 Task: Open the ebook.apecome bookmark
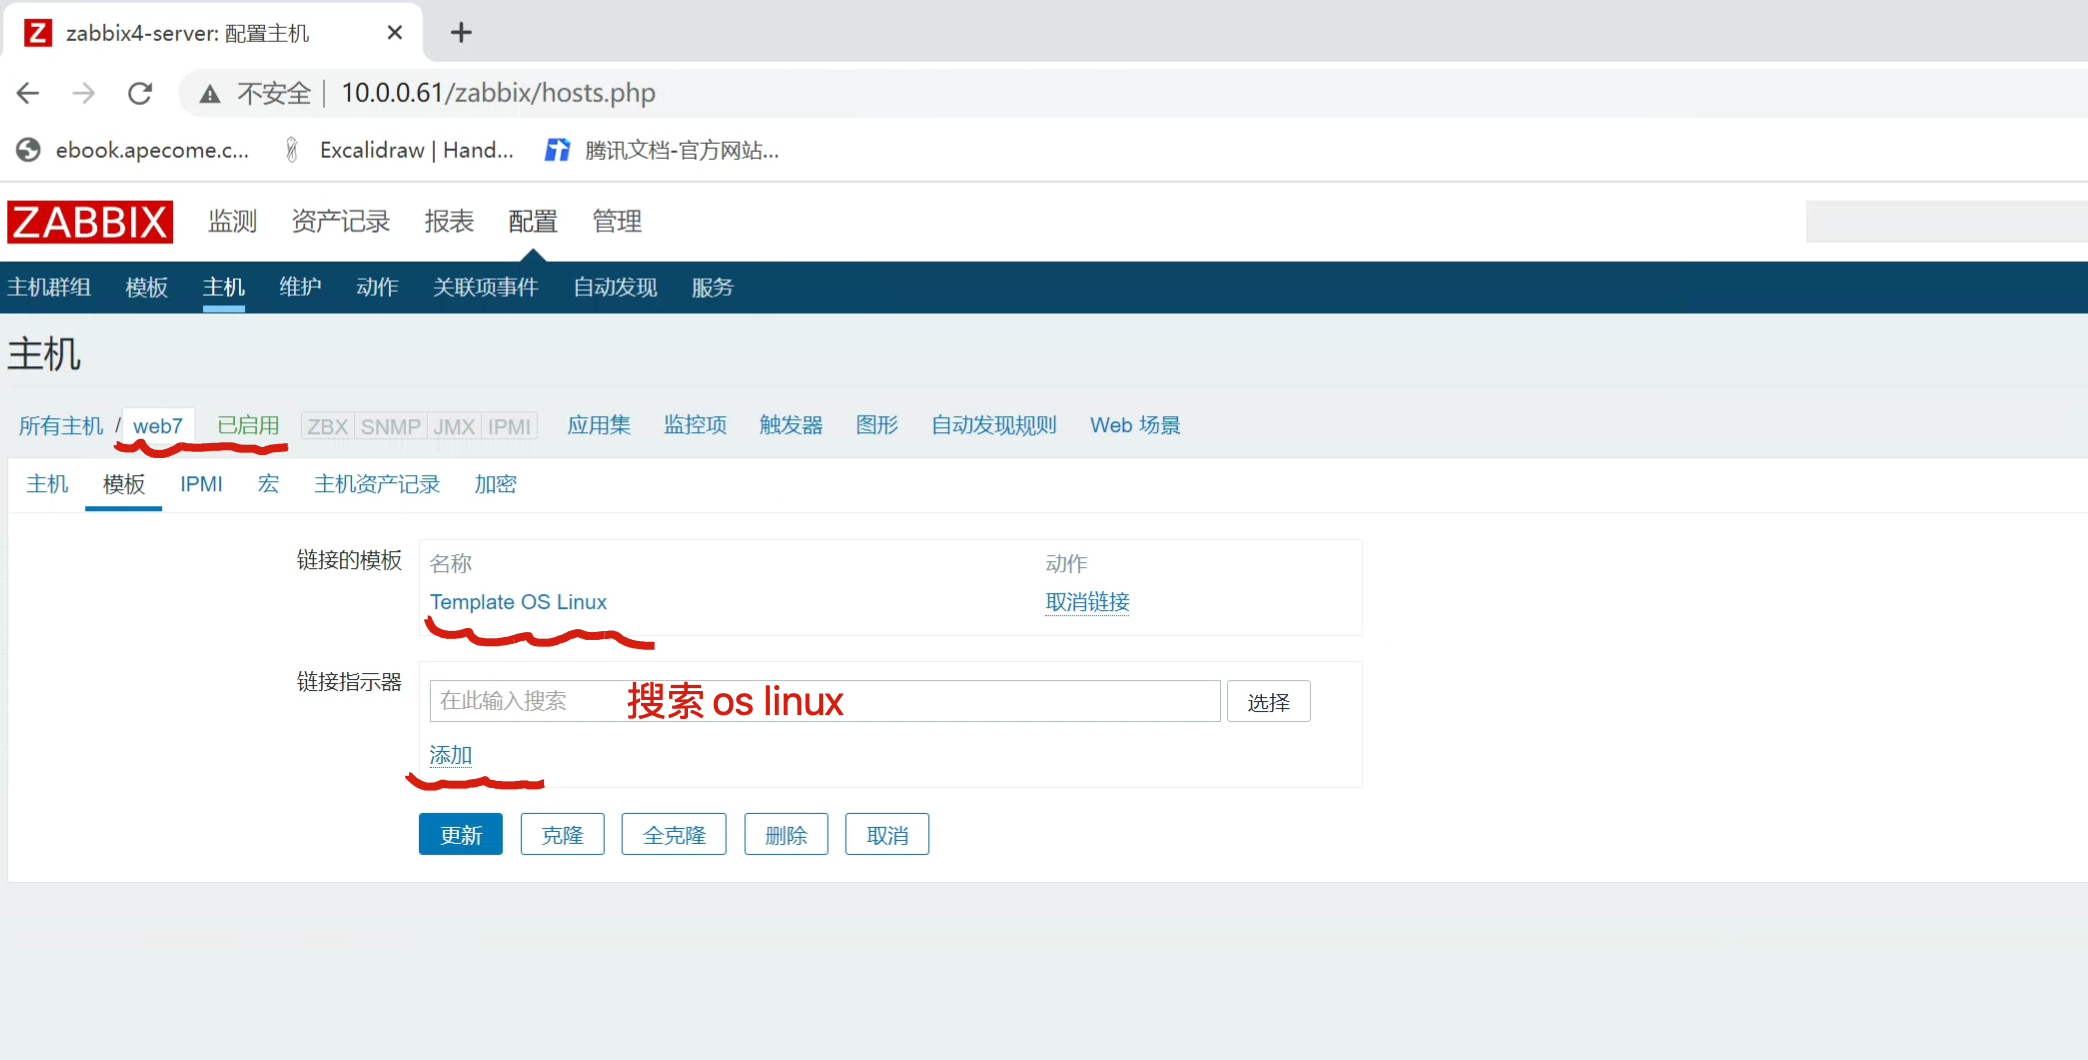(x=133, y=150)
